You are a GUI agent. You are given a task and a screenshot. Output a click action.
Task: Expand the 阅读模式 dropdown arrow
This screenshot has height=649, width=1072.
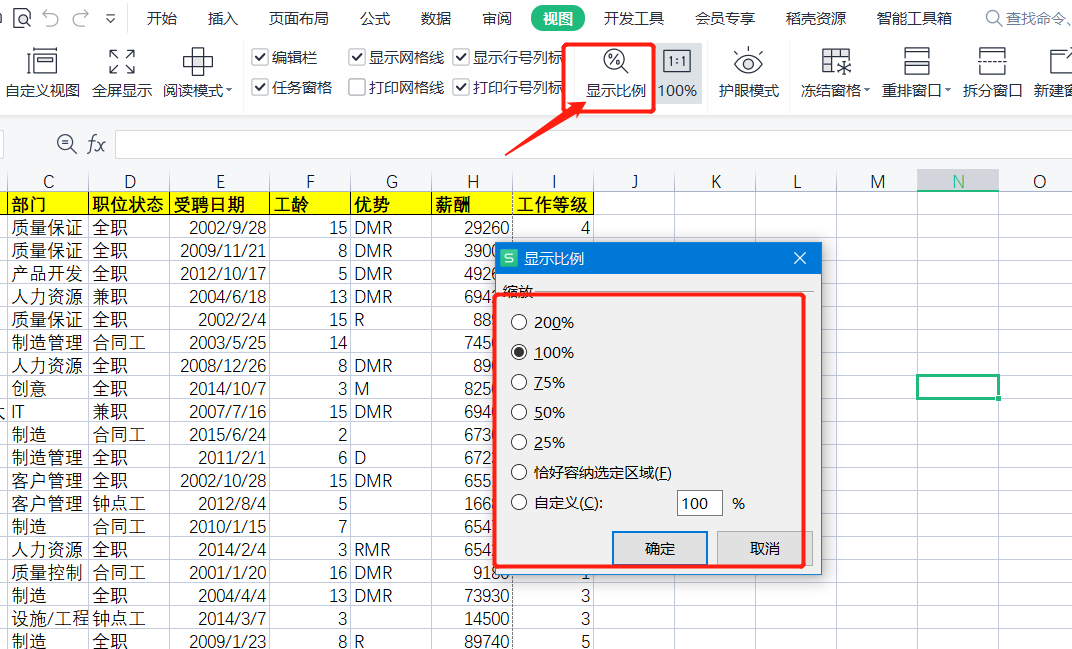[x=229, y=90]
